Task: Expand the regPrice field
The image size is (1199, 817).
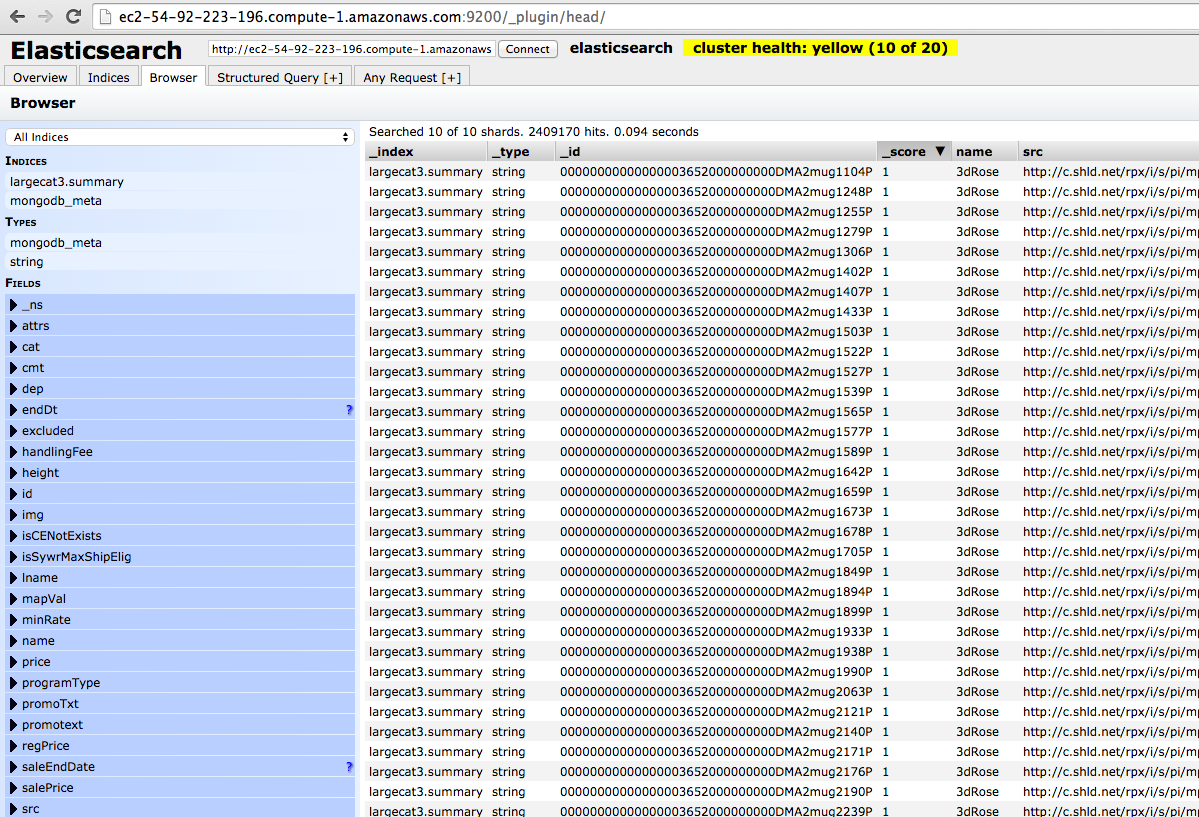Action: click(x=13, y=746)
